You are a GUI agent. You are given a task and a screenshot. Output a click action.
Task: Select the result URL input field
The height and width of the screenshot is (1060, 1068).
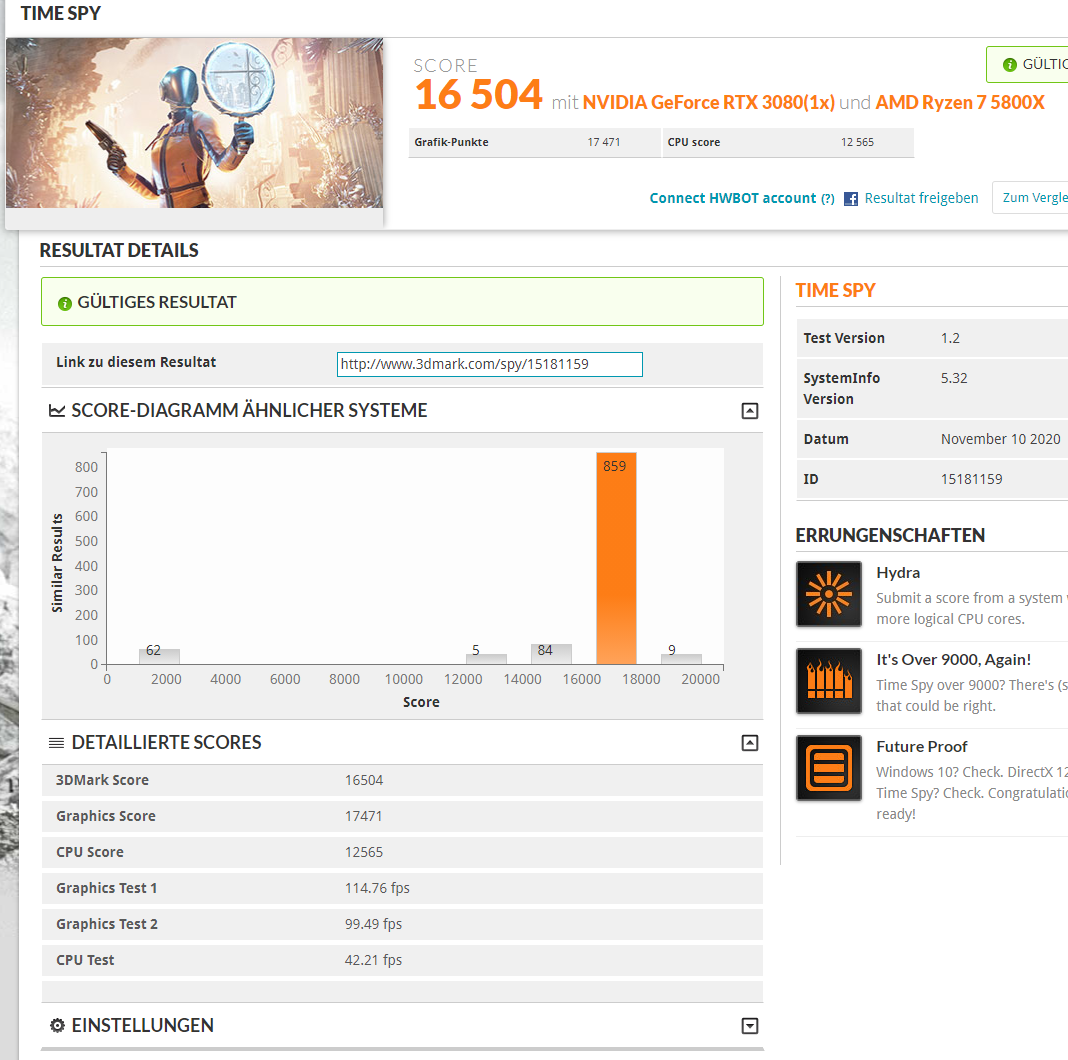click(x=489, y=364)
